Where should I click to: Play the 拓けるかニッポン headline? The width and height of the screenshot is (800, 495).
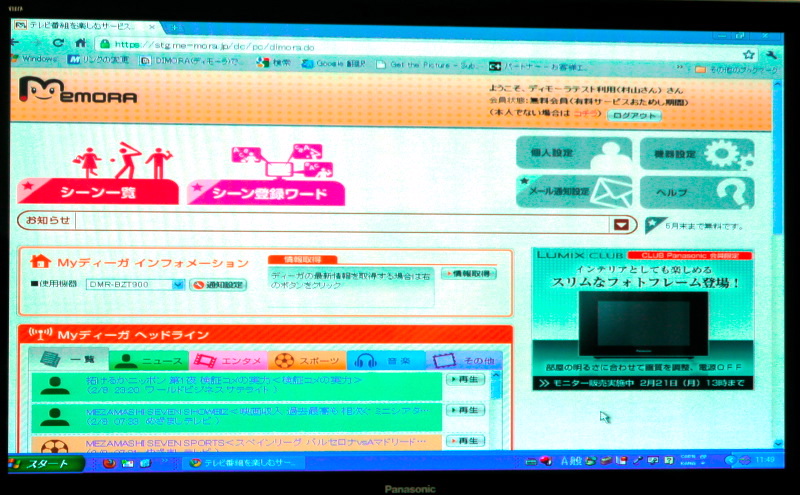click(466, 379)
